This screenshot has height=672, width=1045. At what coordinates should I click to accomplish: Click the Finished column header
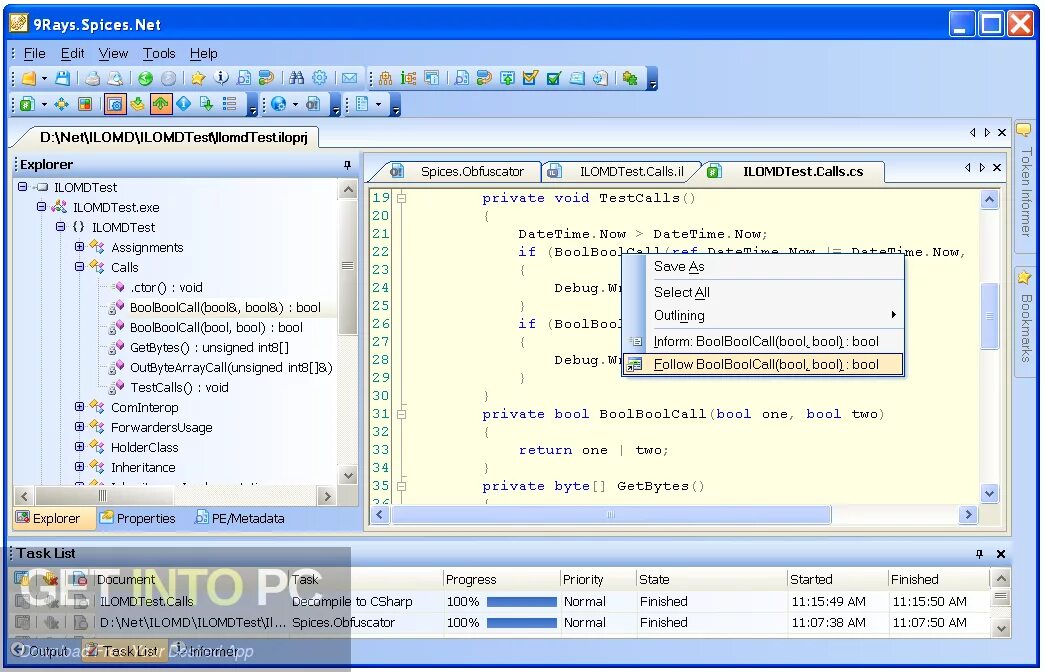938,579
